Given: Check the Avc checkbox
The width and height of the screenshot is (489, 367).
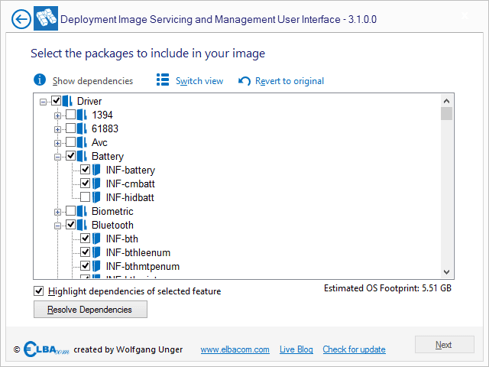Looking at the screenshot, I should tap(70, 142).
